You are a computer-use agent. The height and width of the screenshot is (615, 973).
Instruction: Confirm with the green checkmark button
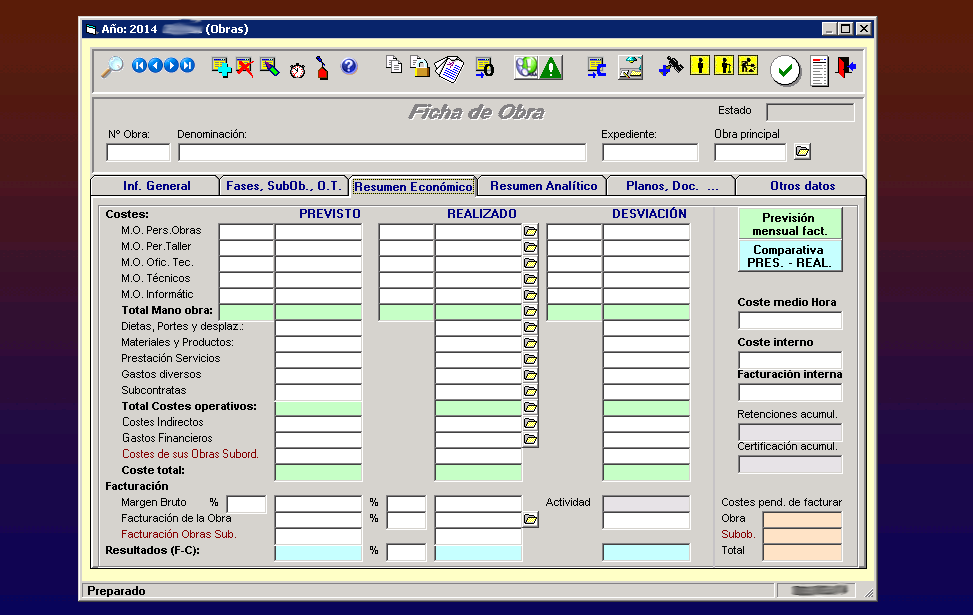coord(785,70)
